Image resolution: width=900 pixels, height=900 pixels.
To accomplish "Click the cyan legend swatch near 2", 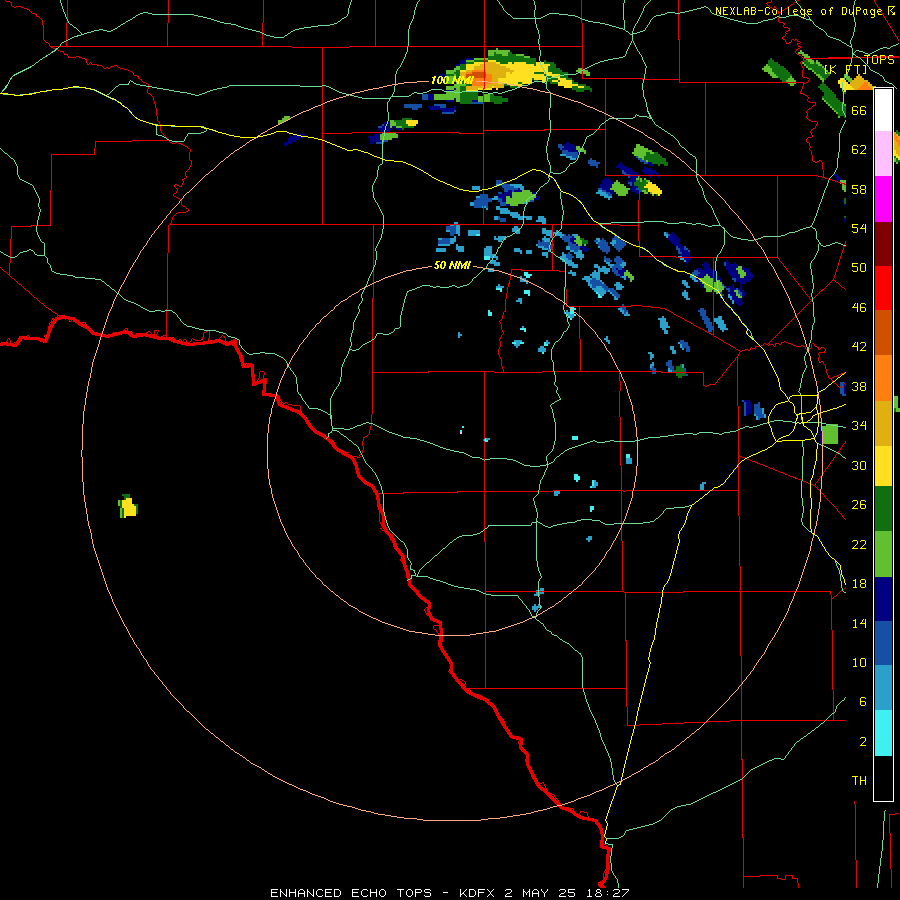I will [883, 733].
